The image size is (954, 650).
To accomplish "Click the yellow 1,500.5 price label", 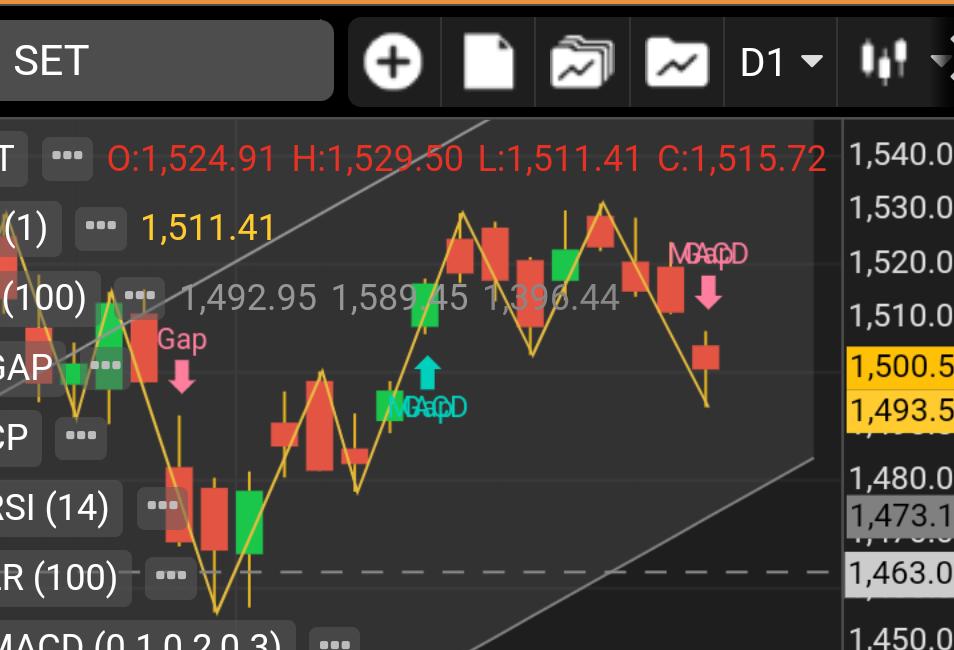I will click(x=900, y=366).
